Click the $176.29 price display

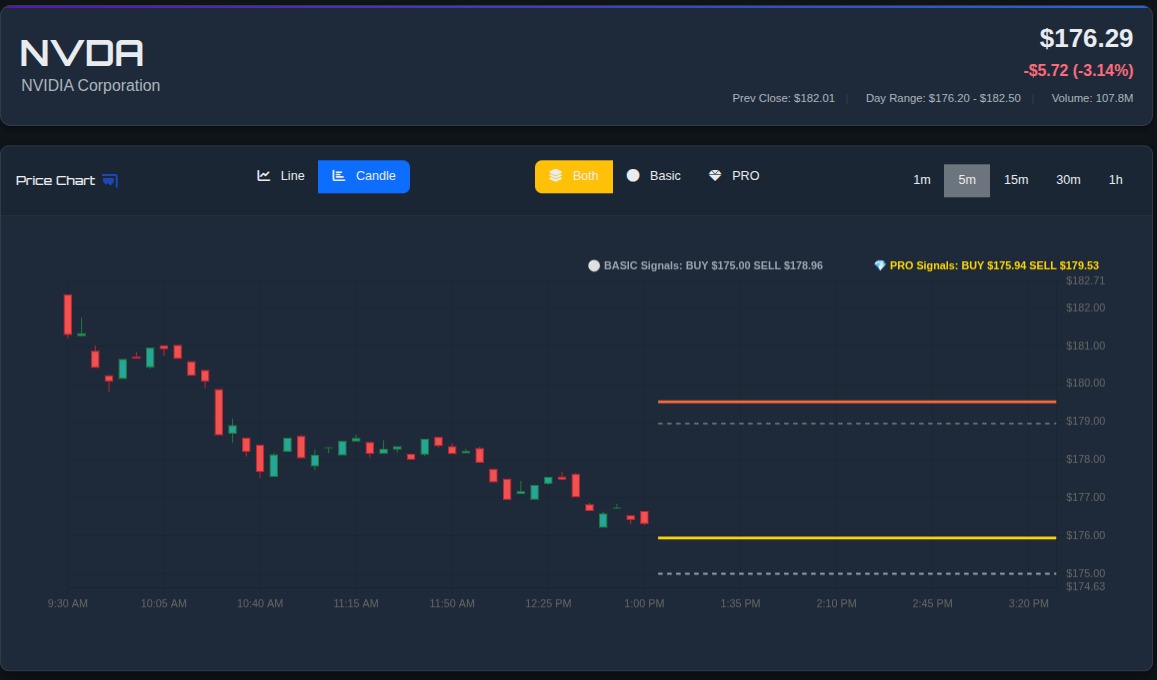(1087, 39)
